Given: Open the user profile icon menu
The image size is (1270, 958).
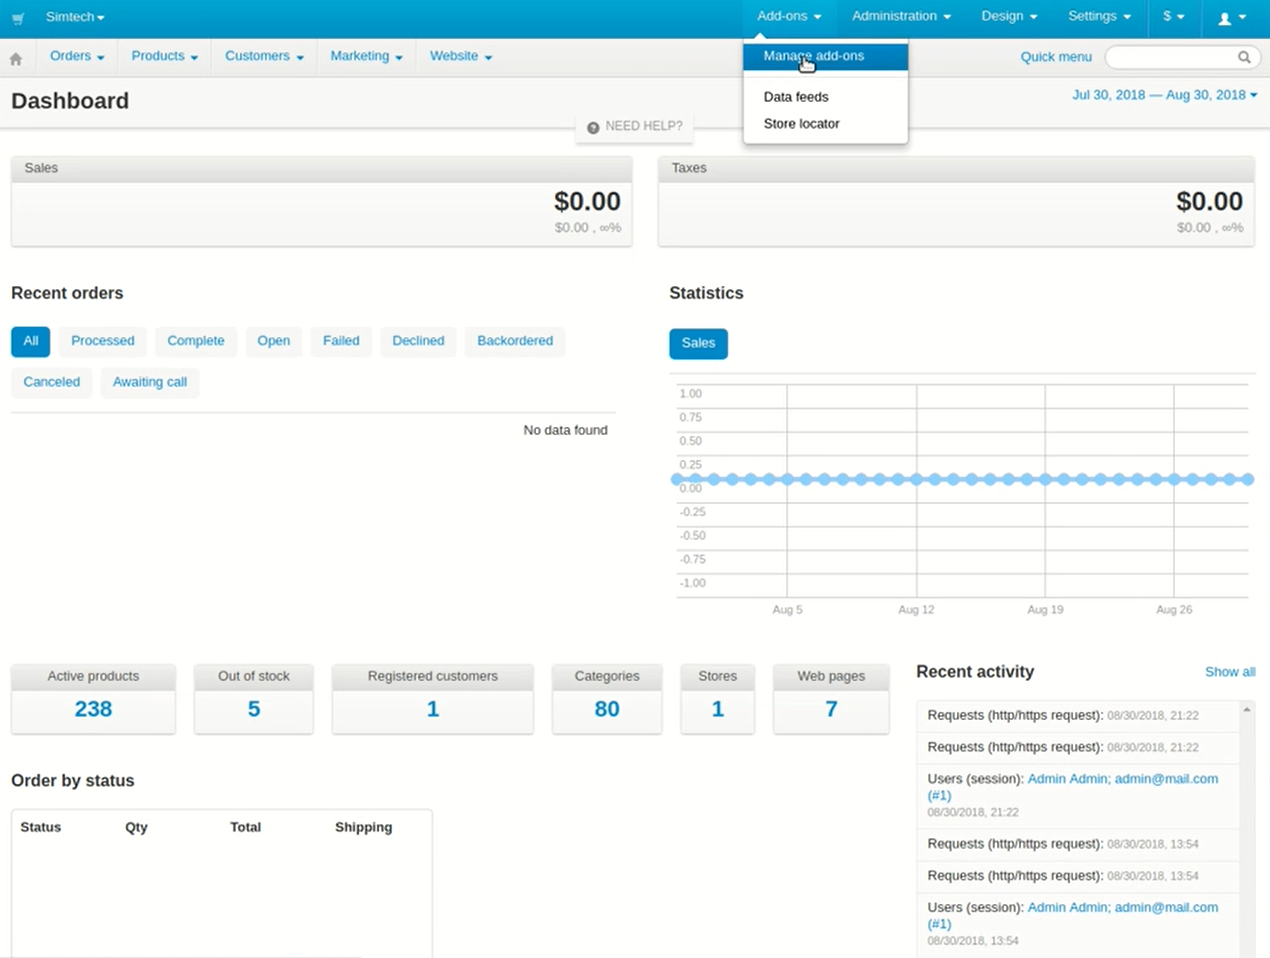Looking at the screenshot, I should [x=1231, y=17].
